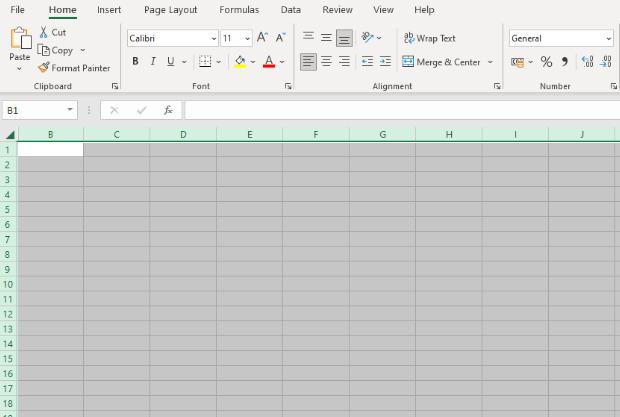Click Merge & Center button
Screen dimensions: 620x417
click(x=441, y=62)
